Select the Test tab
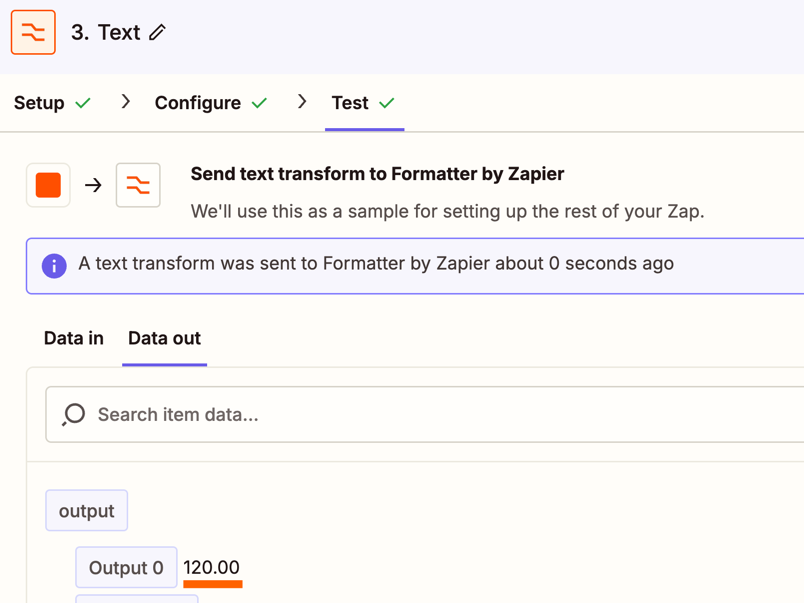The width and height of the screenshot is (804, 603). (364, 103)
